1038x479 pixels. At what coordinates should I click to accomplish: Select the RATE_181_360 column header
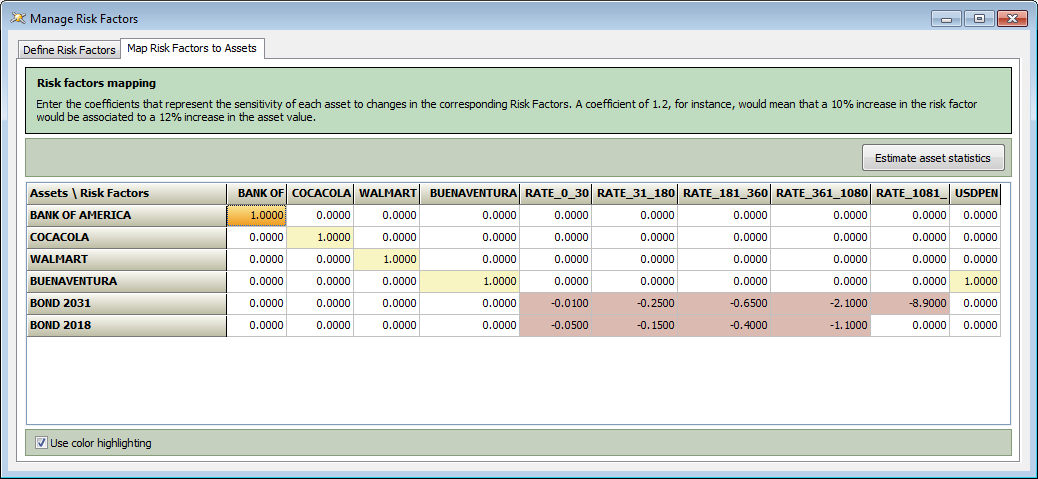pyautogui.click(x=724, y=193)
